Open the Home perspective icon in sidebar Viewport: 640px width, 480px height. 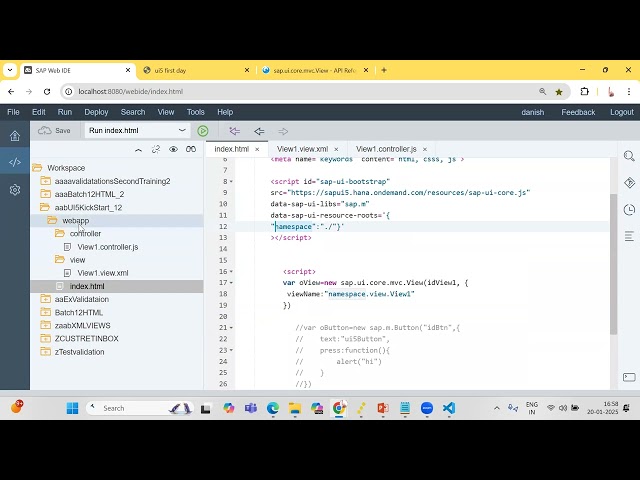(x=15, y=136)
